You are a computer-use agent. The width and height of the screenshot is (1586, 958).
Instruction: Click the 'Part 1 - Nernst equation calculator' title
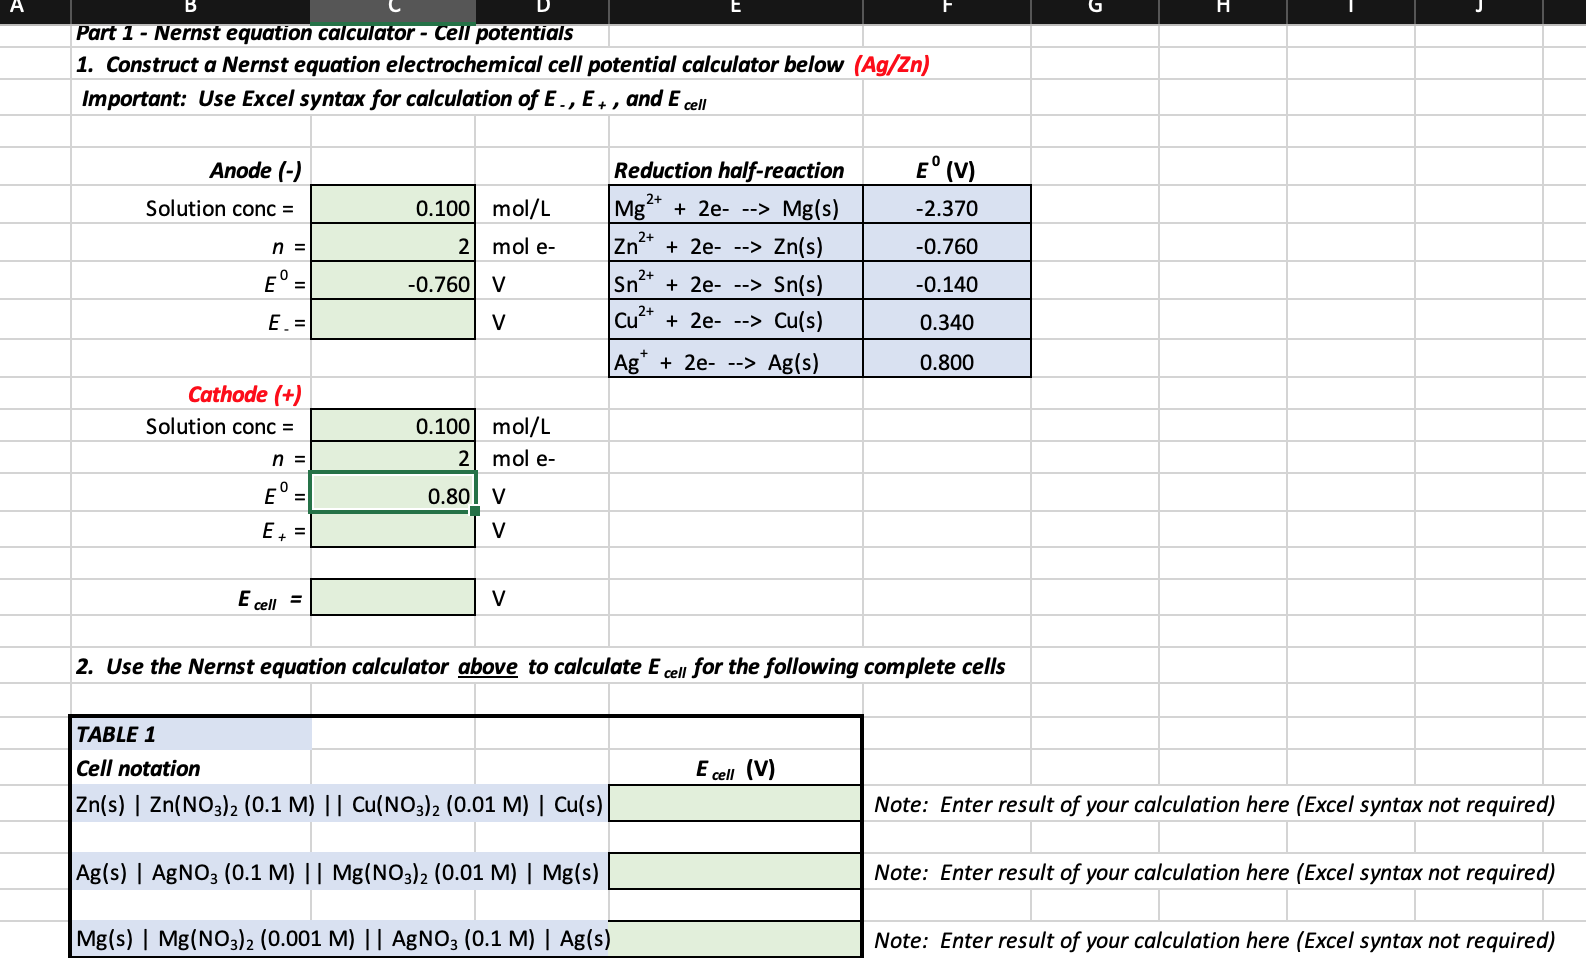(324, 33)
